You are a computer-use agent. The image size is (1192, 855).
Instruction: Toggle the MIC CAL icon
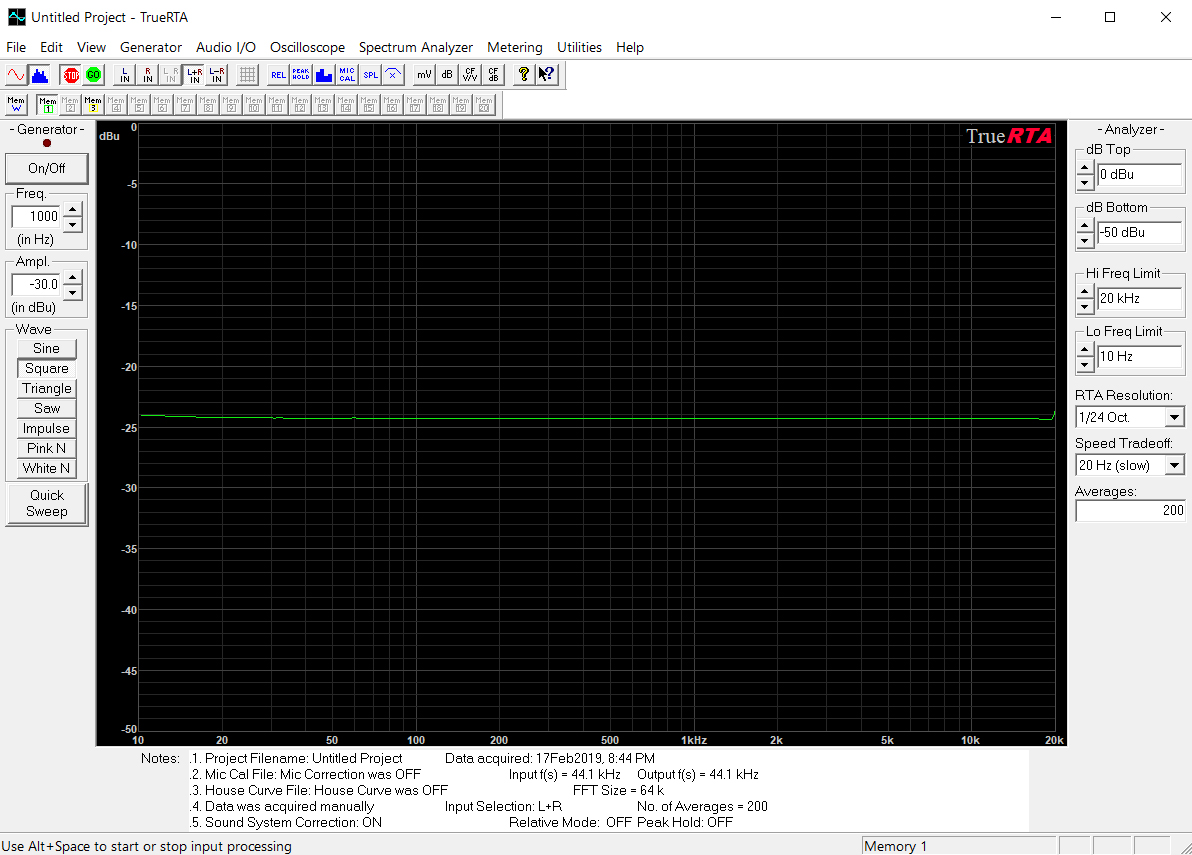pyautogui.click(x=347, y=74)
